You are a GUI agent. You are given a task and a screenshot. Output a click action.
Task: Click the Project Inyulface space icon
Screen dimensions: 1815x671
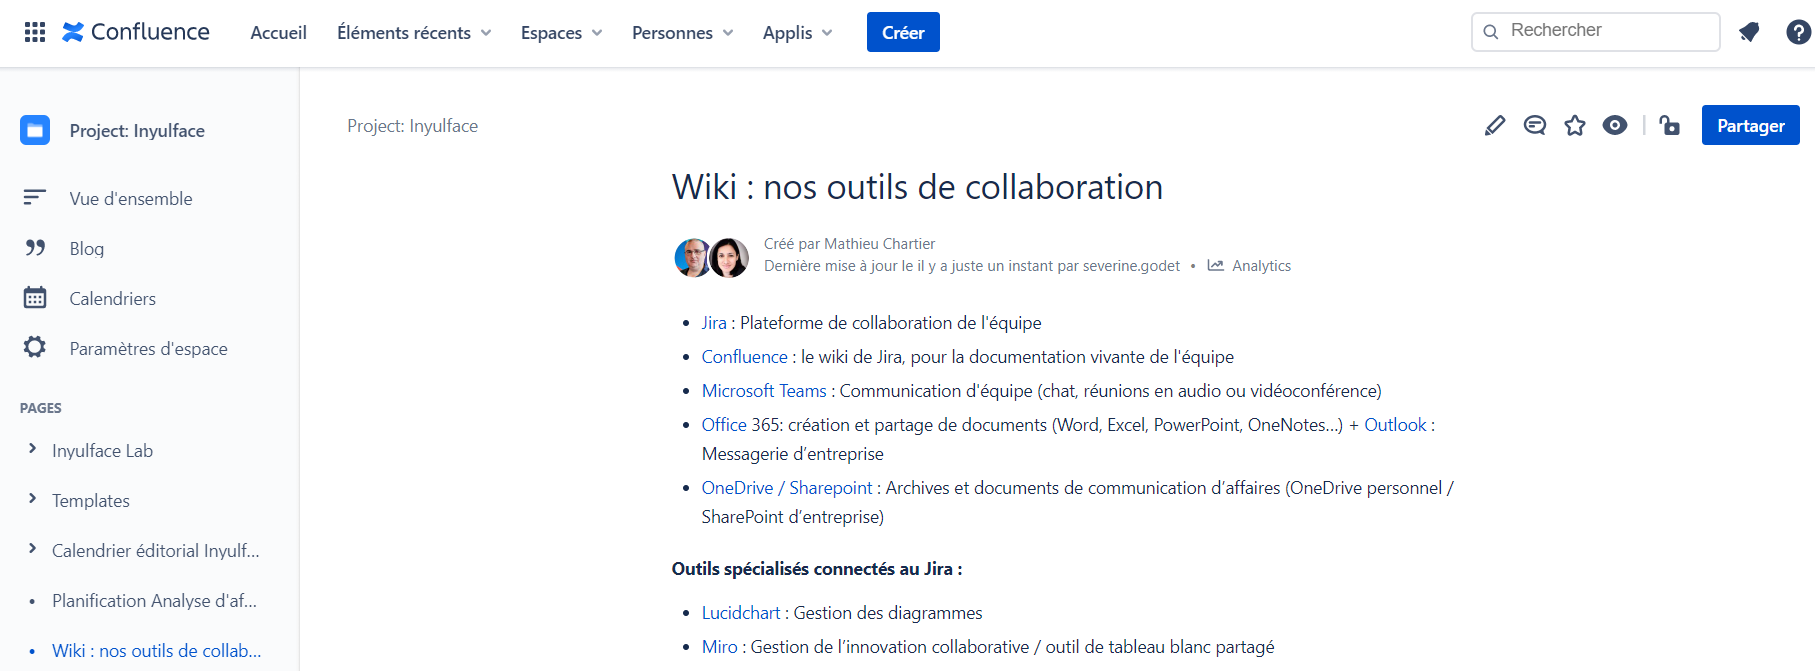(x=35, y=130)
